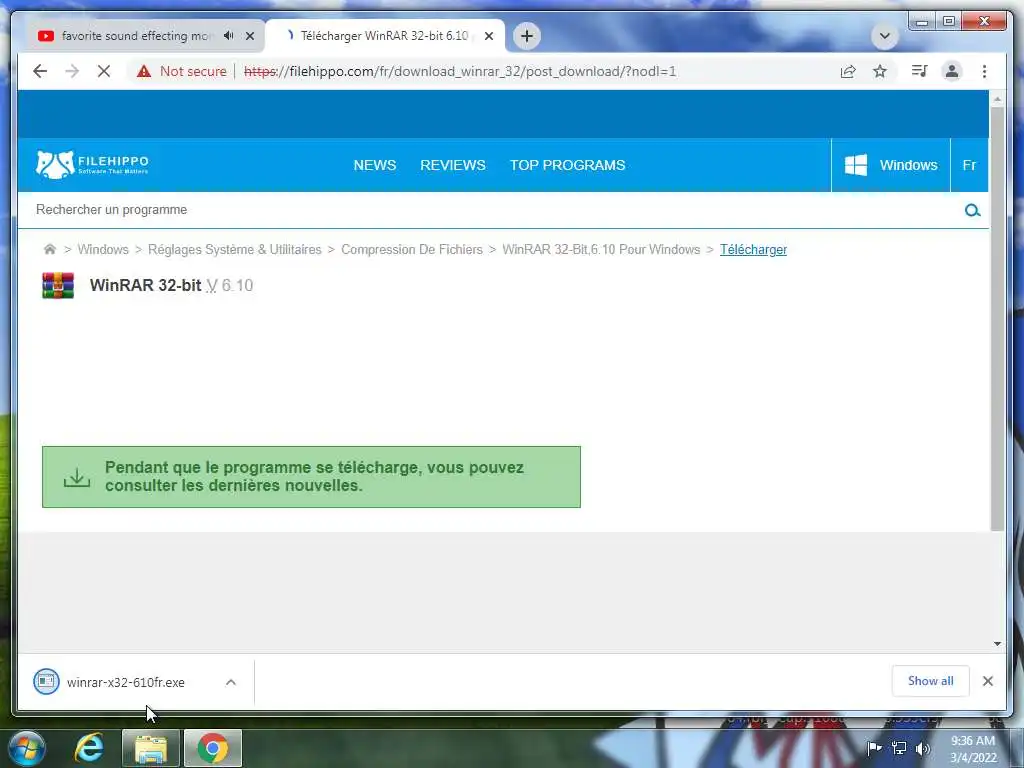Click the FileHippo logo
1024x768 pixels.
(92, 165)
